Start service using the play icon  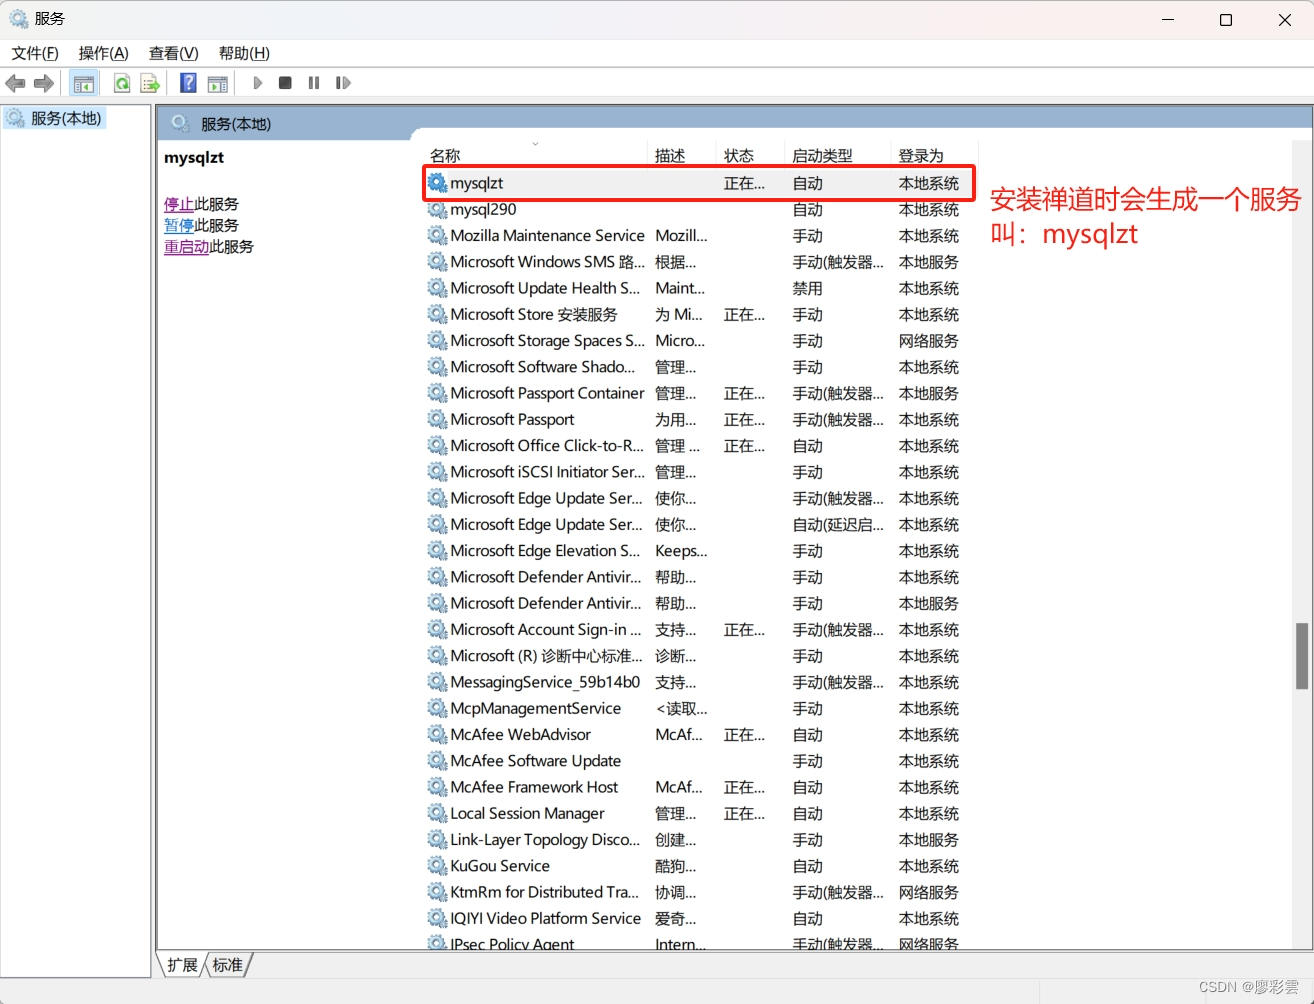click(x=258, y=83)
